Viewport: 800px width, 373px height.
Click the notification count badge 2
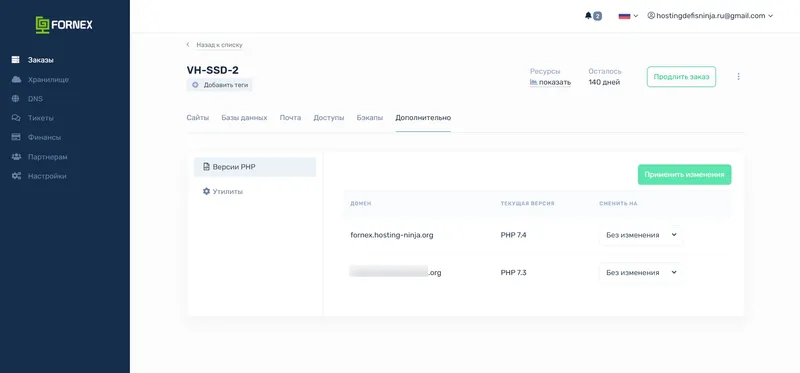pos(597,16)
